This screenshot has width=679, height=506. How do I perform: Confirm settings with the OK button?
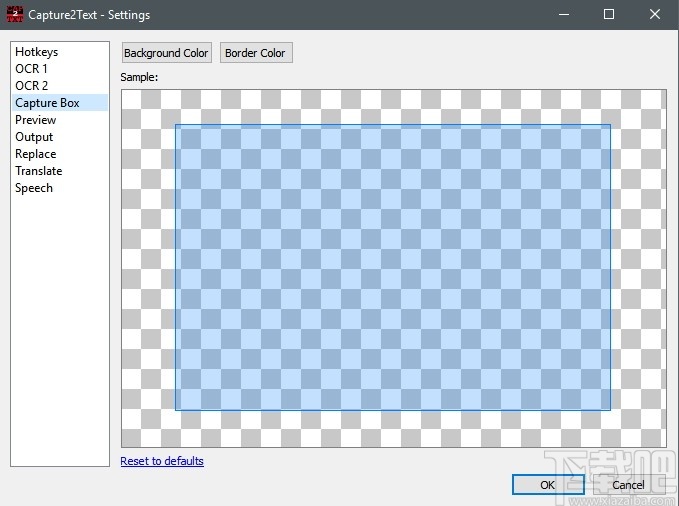point(548,484)
